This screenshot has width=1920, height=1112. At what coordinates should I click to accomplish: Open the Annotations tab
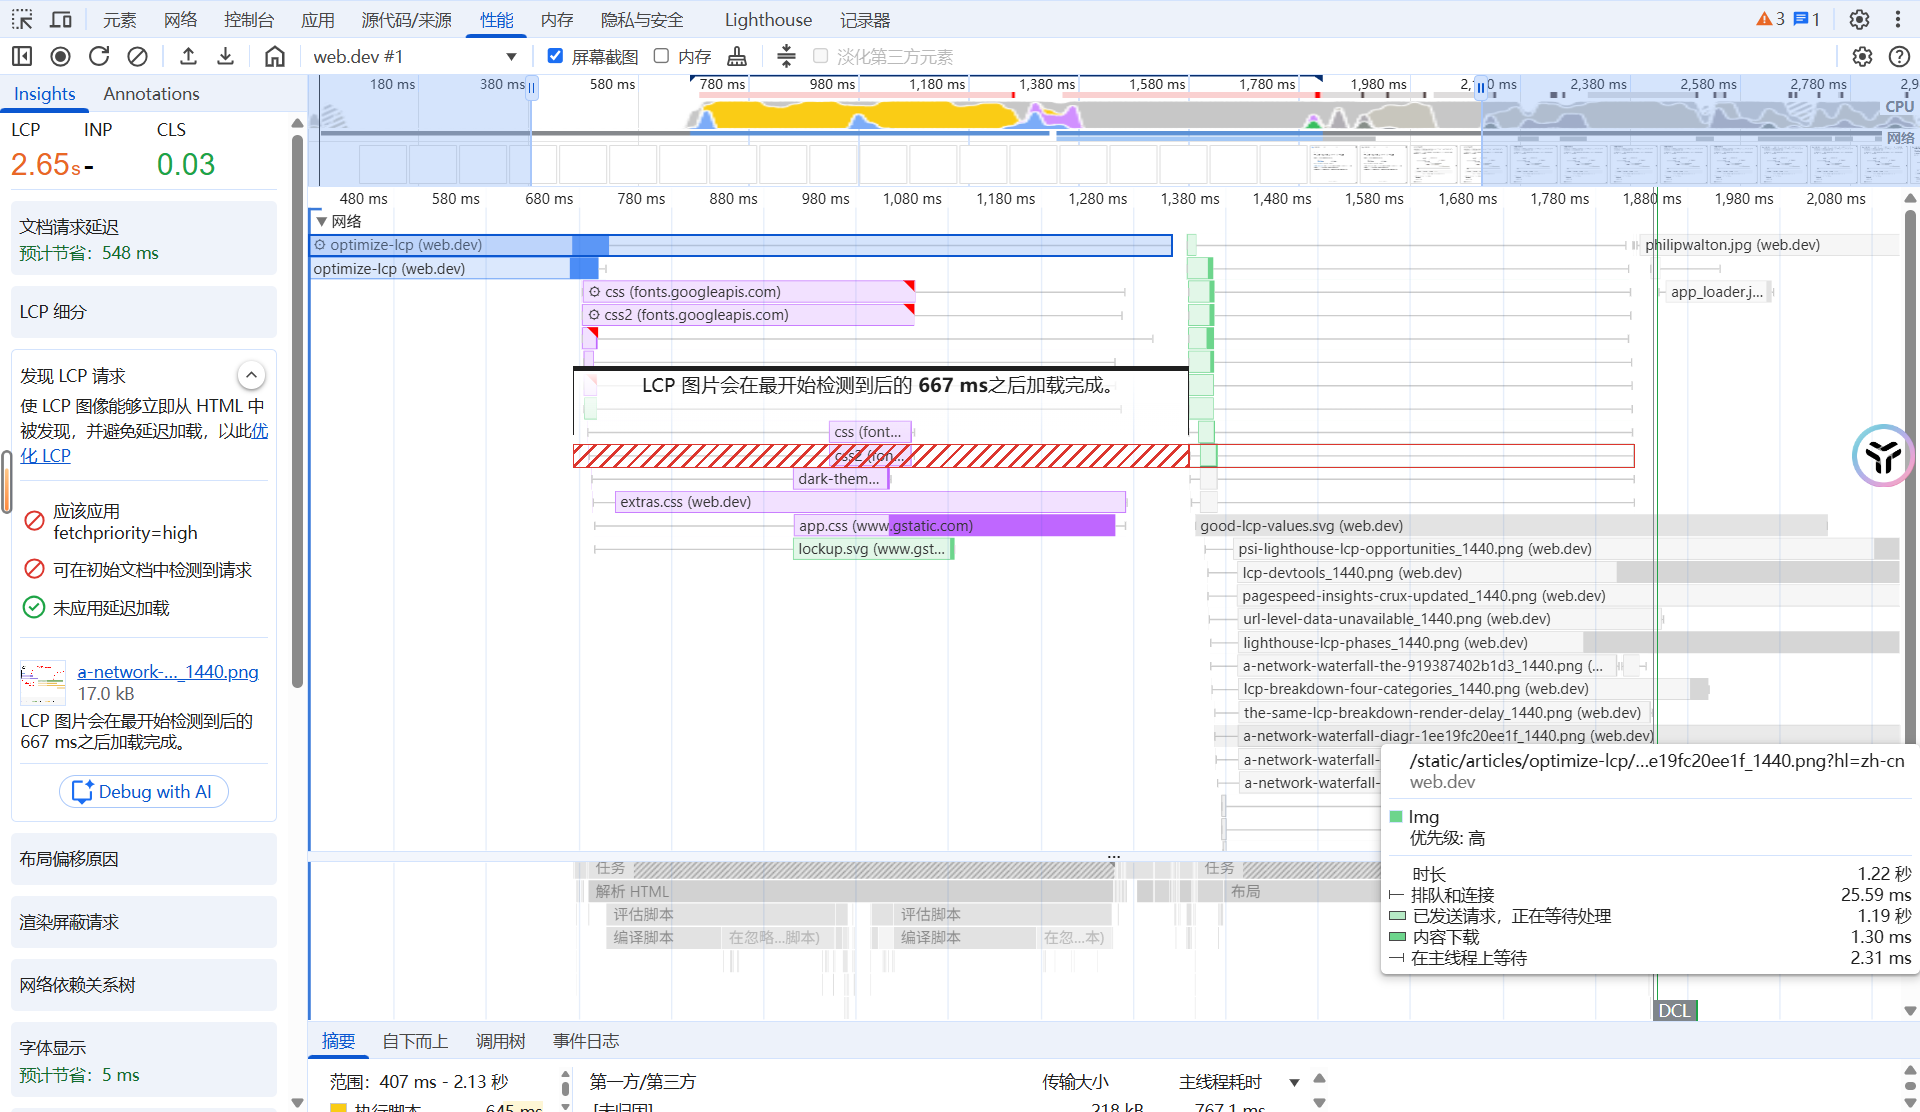[151, 93]
